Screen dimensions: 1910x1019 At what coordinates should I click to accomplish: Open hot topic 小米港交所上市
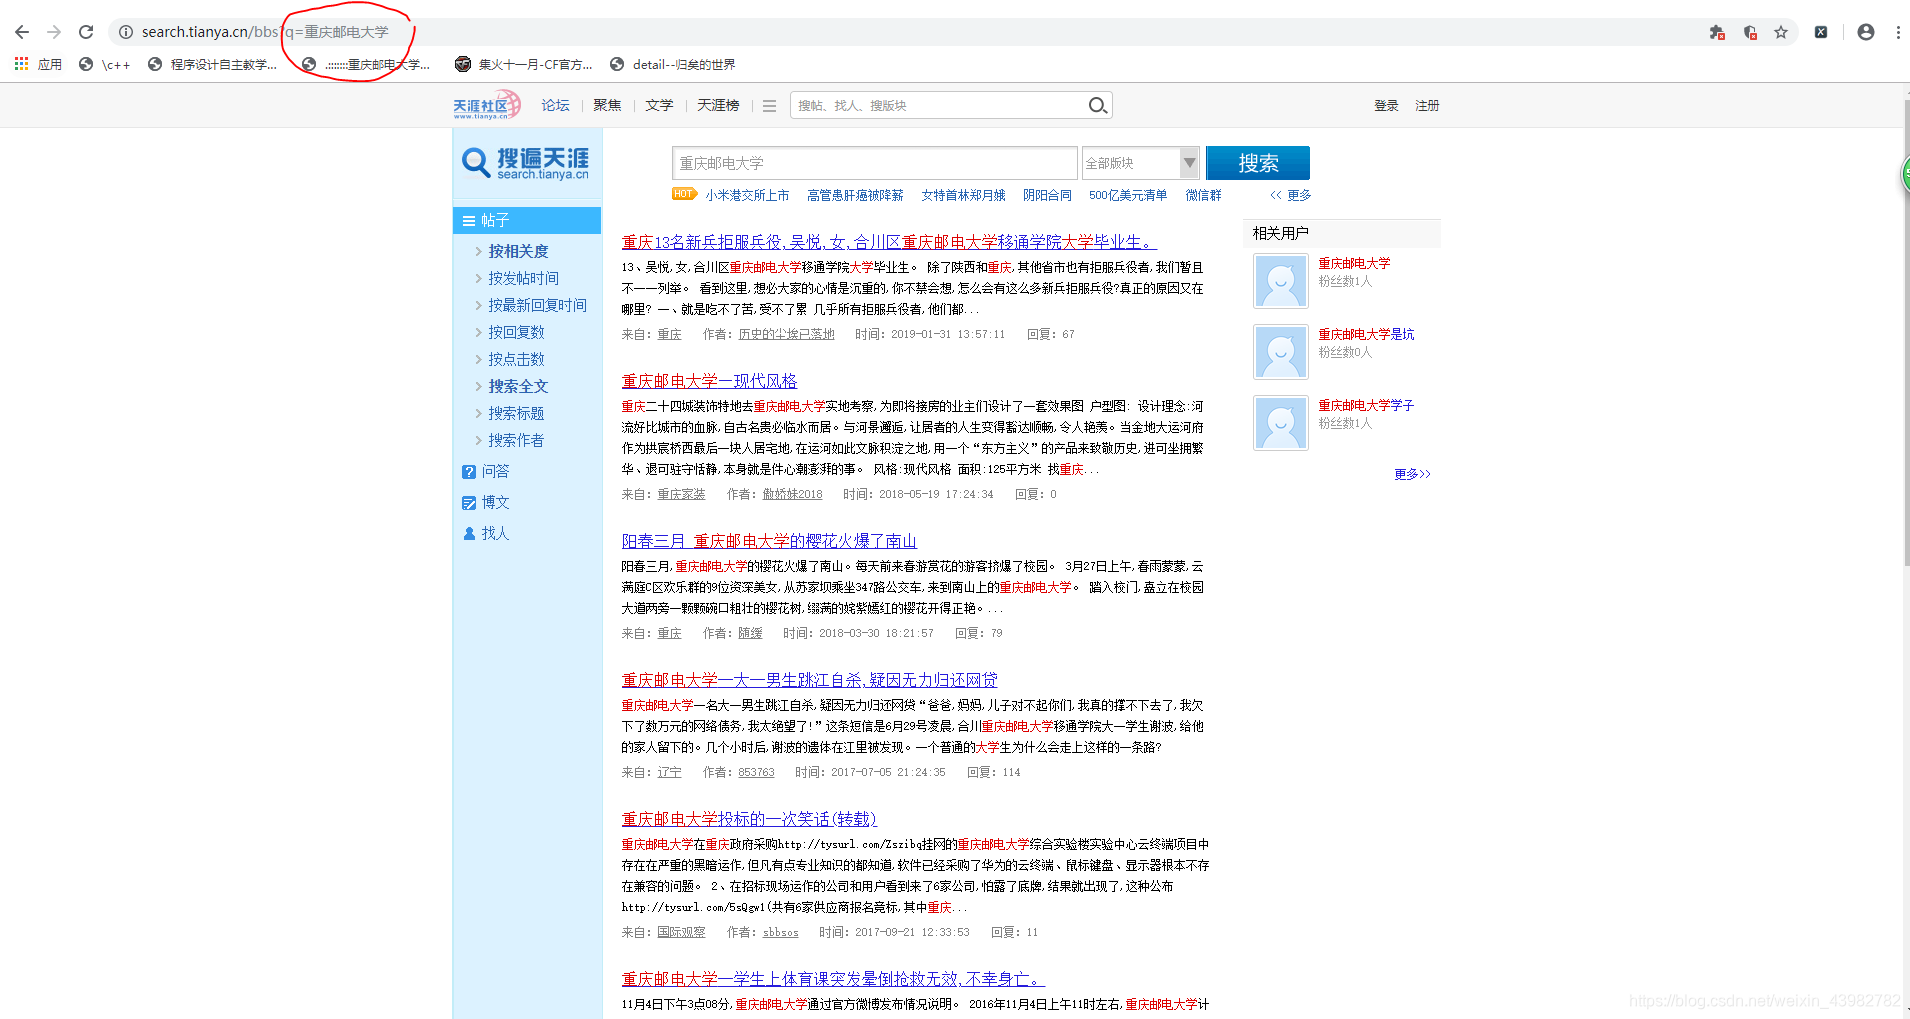747,195
